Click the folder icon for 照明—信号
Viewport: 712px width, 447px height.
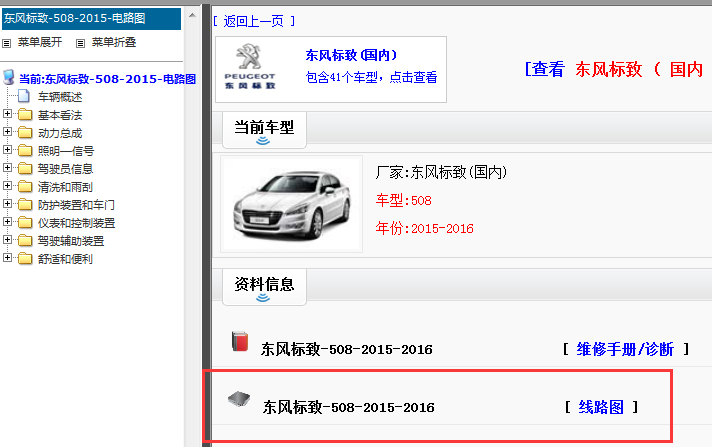[25, 150]
